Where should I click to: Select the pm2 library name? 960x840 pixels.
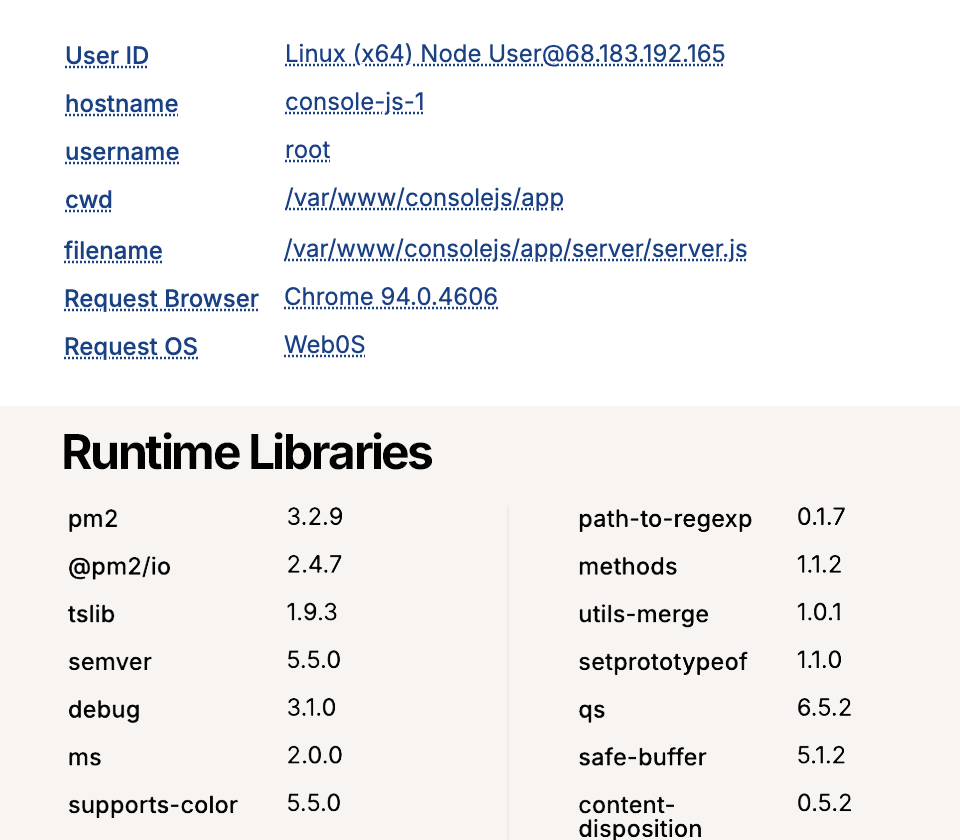click(x=92, y=519)
